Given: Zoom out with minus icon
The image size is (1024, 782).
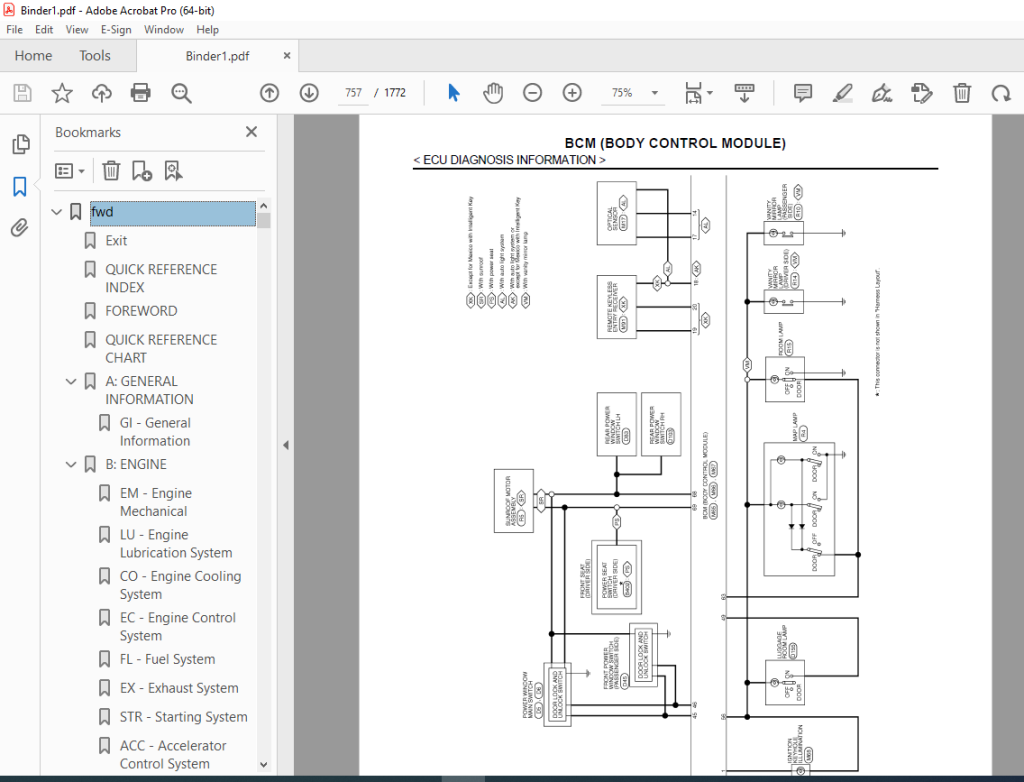Looking at the screenshot, I should click(x=532, y=93).
